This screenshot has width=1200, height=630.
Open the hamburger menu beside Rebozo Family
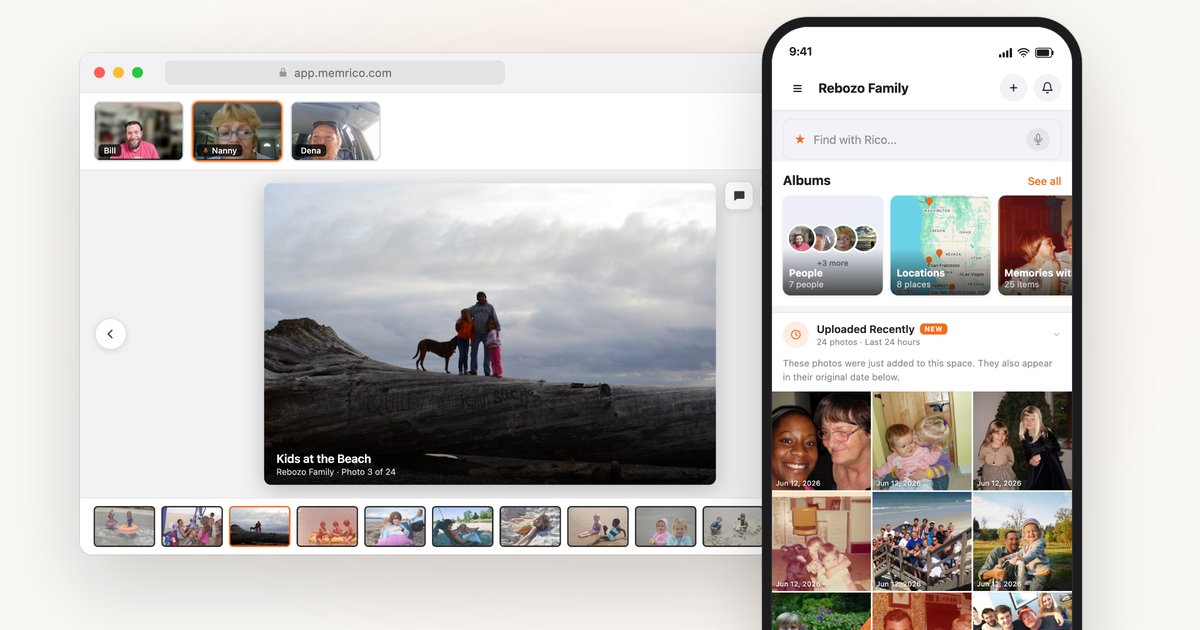pyautogui.click(x=797, y=88)
